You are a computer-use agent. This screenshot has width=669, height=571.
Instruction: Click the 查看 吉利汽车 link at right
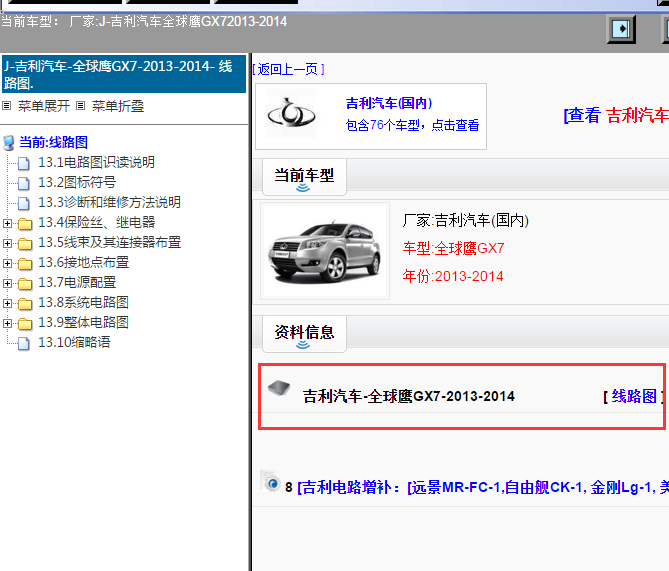pyautogui.click(x=616, y=115)
